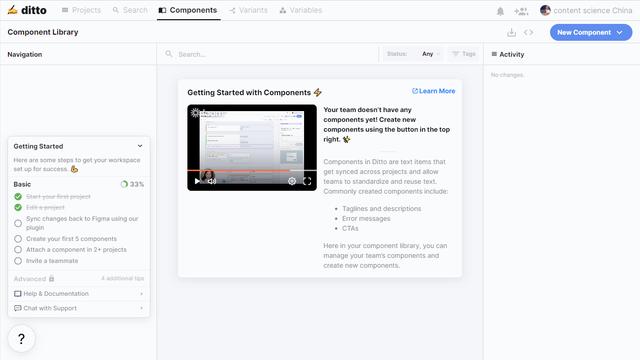Click the user avatar image

click(545, 10)
